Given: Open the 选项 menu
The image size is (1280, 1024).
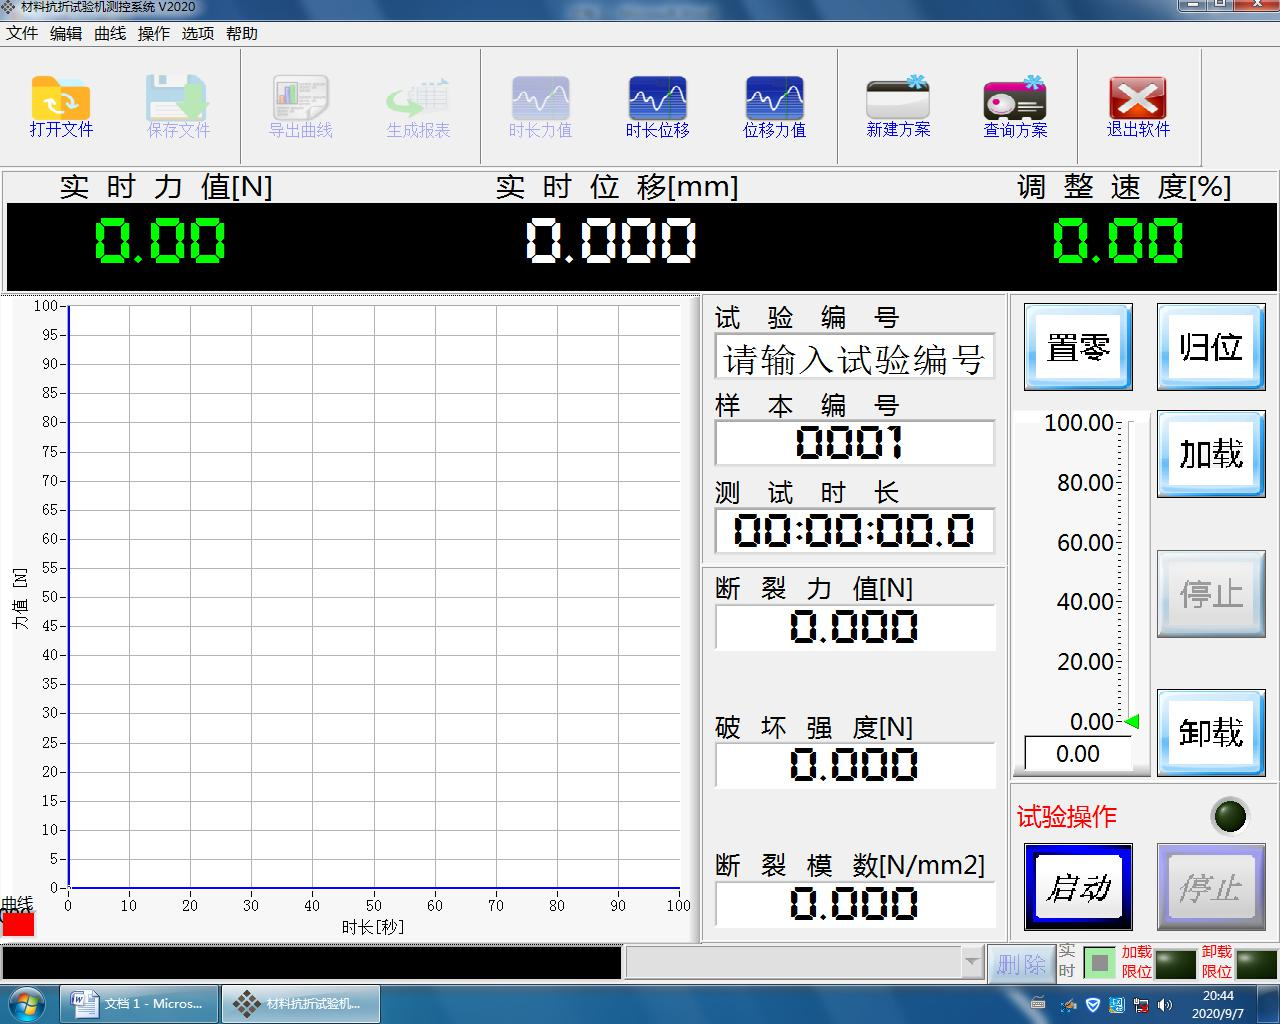Looking at the screenshot, I should [x=198, y=33].
